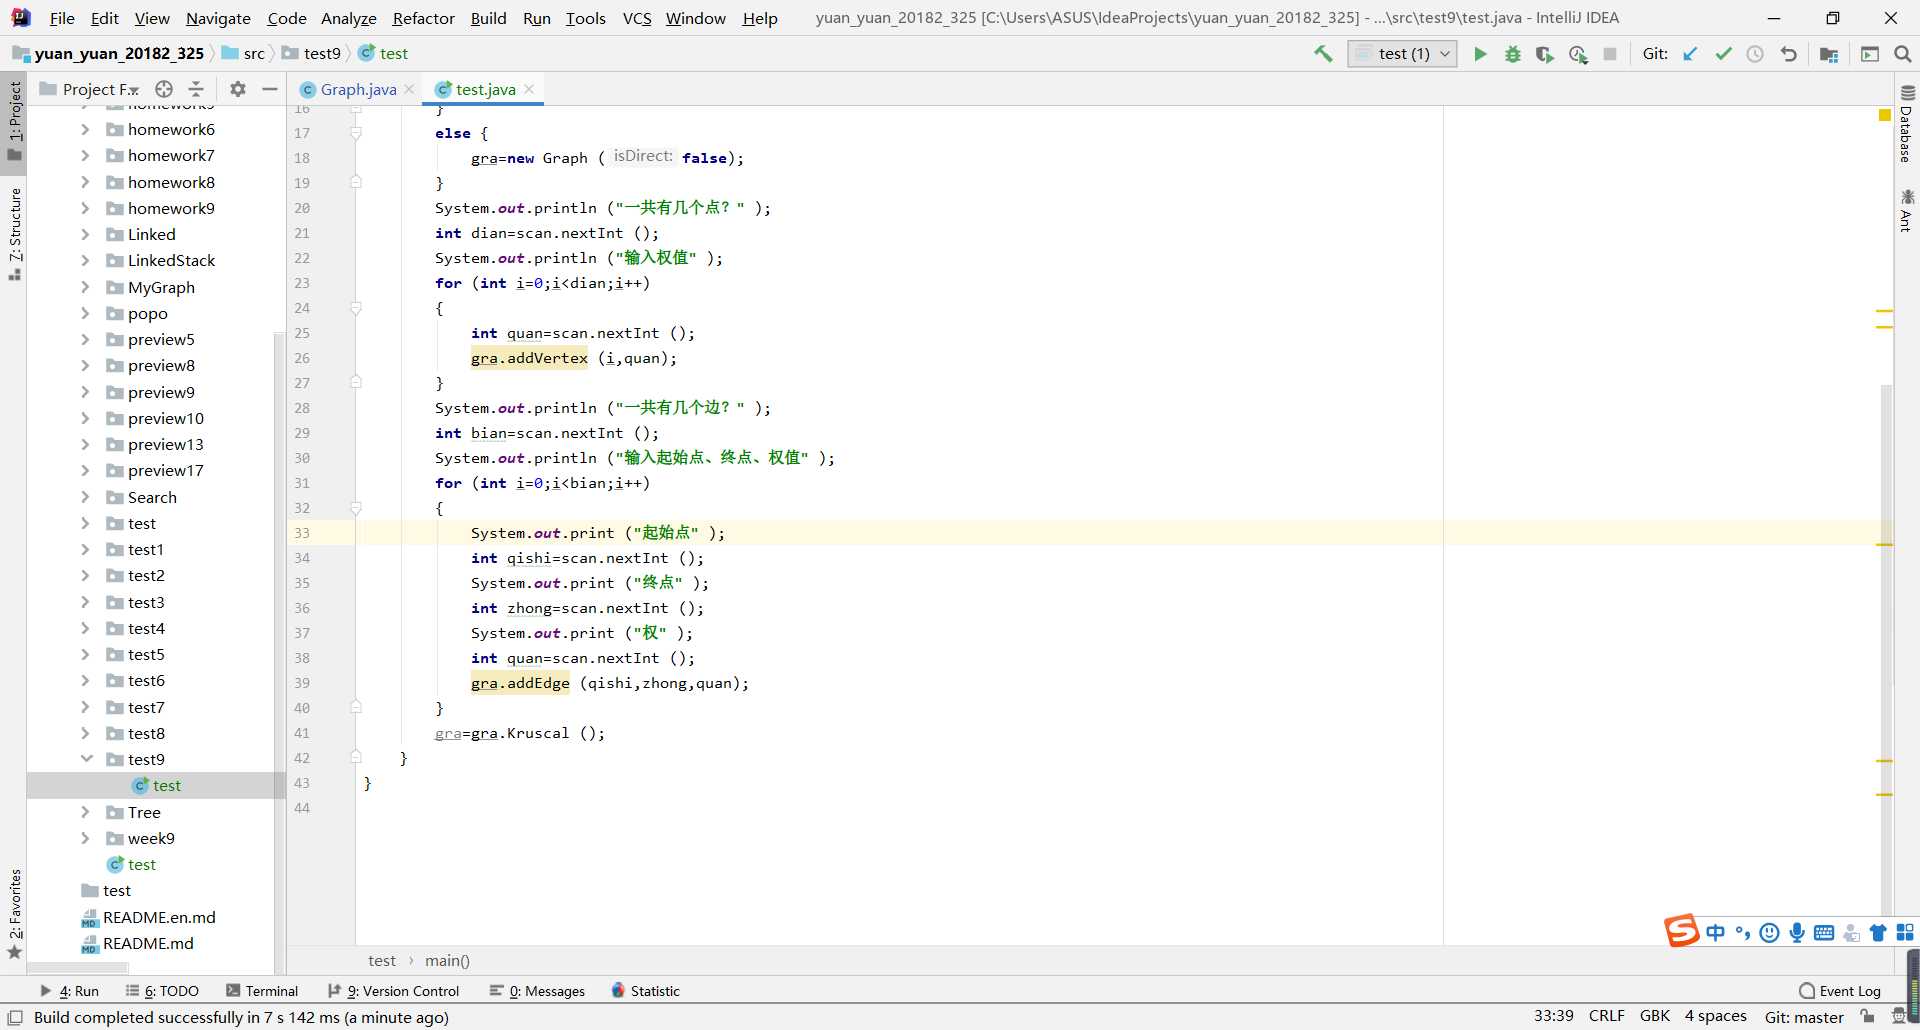Start debugging with the bug icon
Image resolution: width=1920 pixels, height=1030 pixels.
1512,54
